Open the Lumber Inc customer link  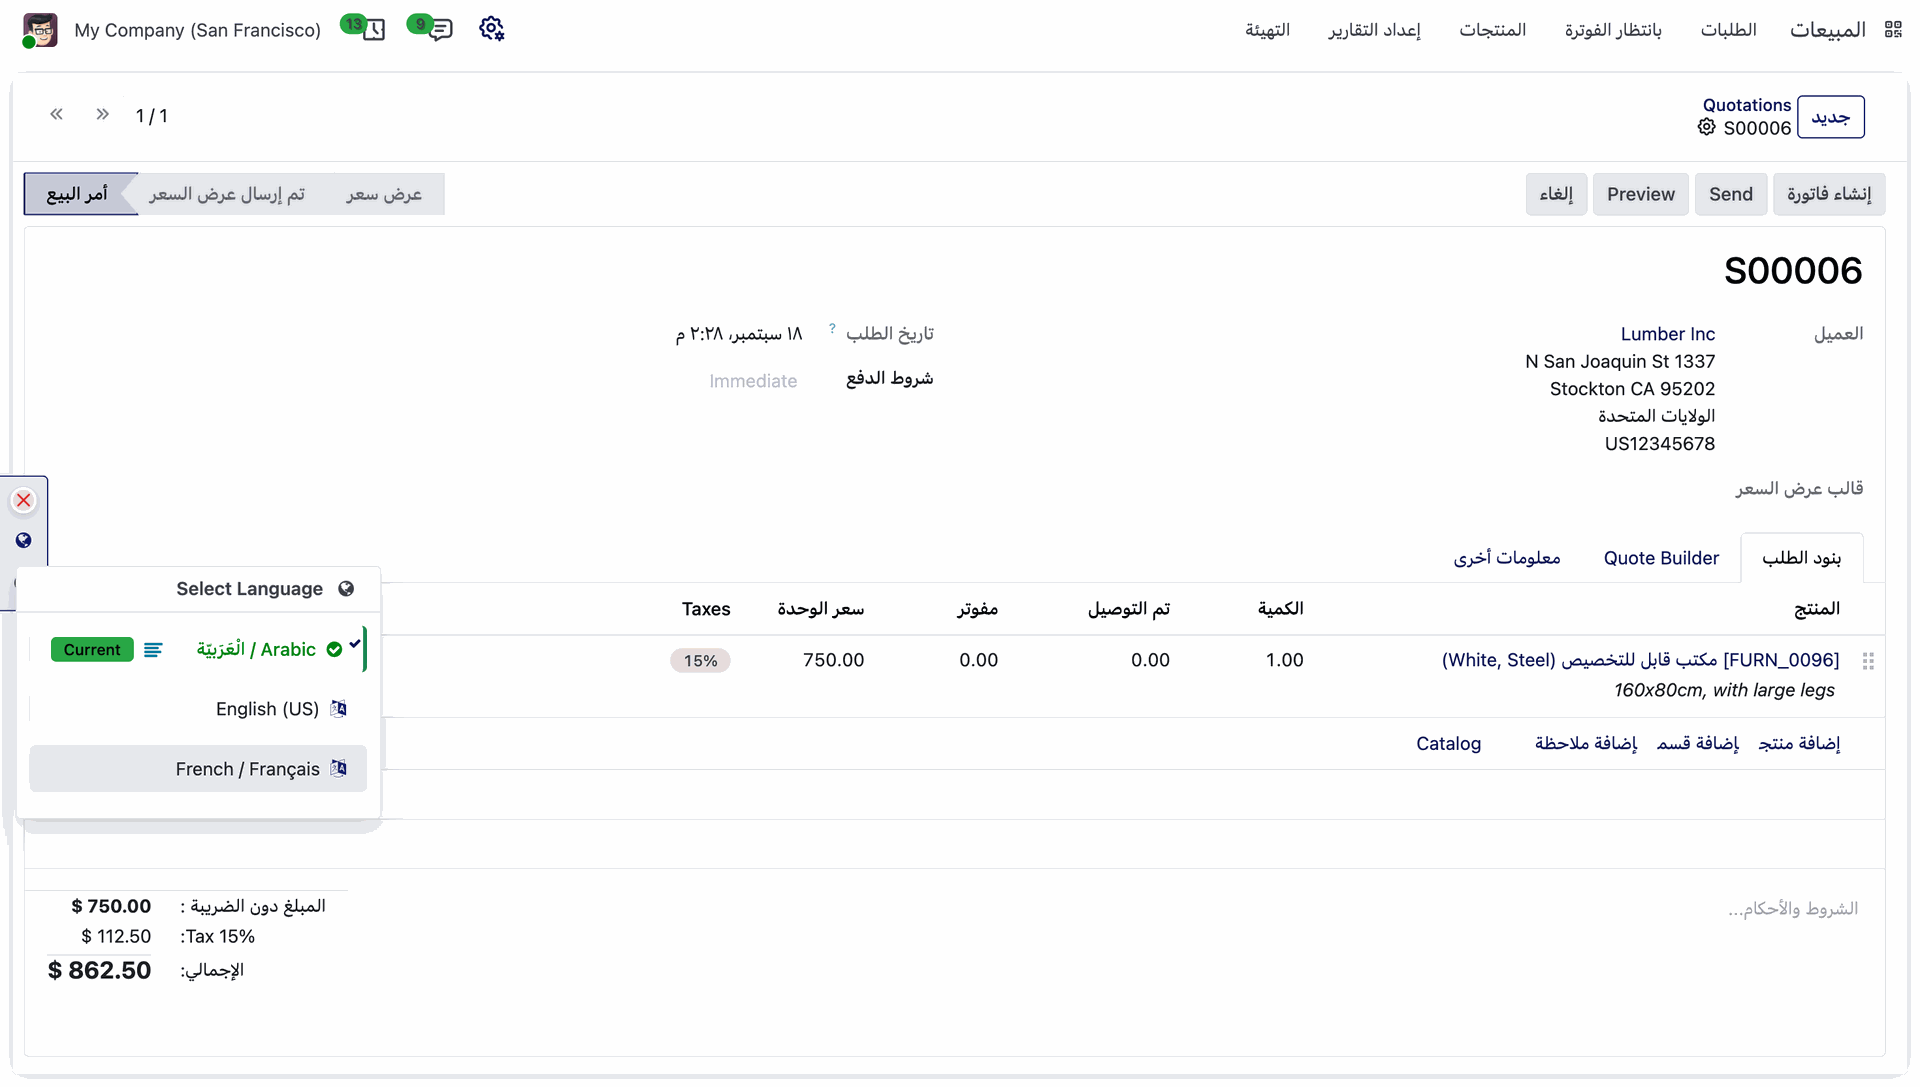pos(1667,334)
